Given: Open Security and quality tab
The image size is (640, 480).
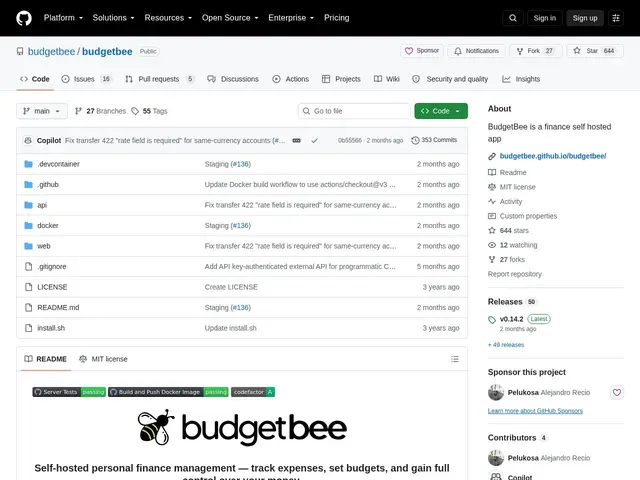Looking at the screenshot, I should tap(450, 79).
